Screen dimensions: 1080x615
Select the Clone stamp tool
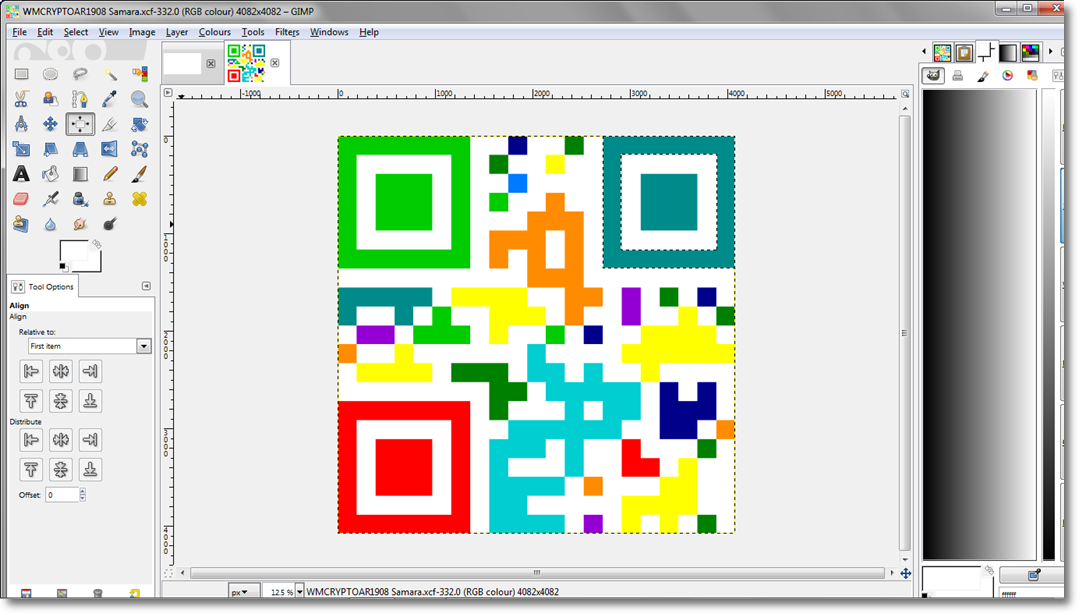coord(110,199)
